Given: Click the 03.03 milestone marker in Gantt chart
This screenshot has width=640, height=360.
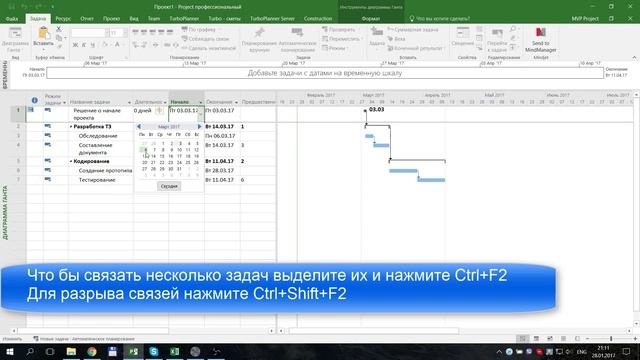Looking at the screenshot, I should [x=365, y=111].
